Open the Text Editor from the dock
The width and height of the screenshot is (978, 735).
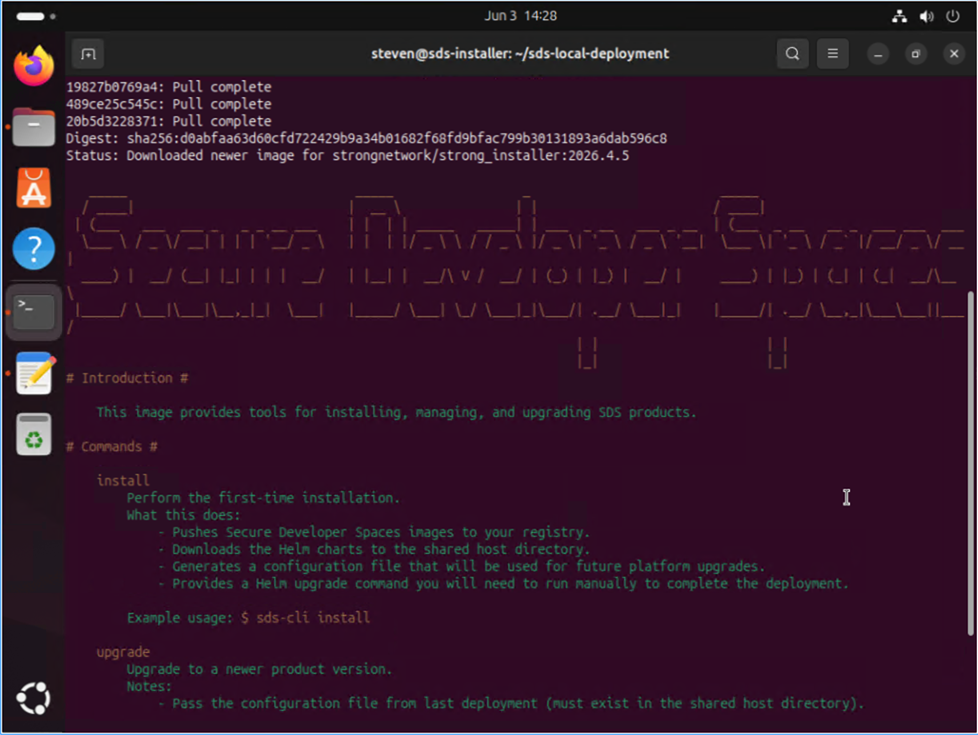coord(34,372)
